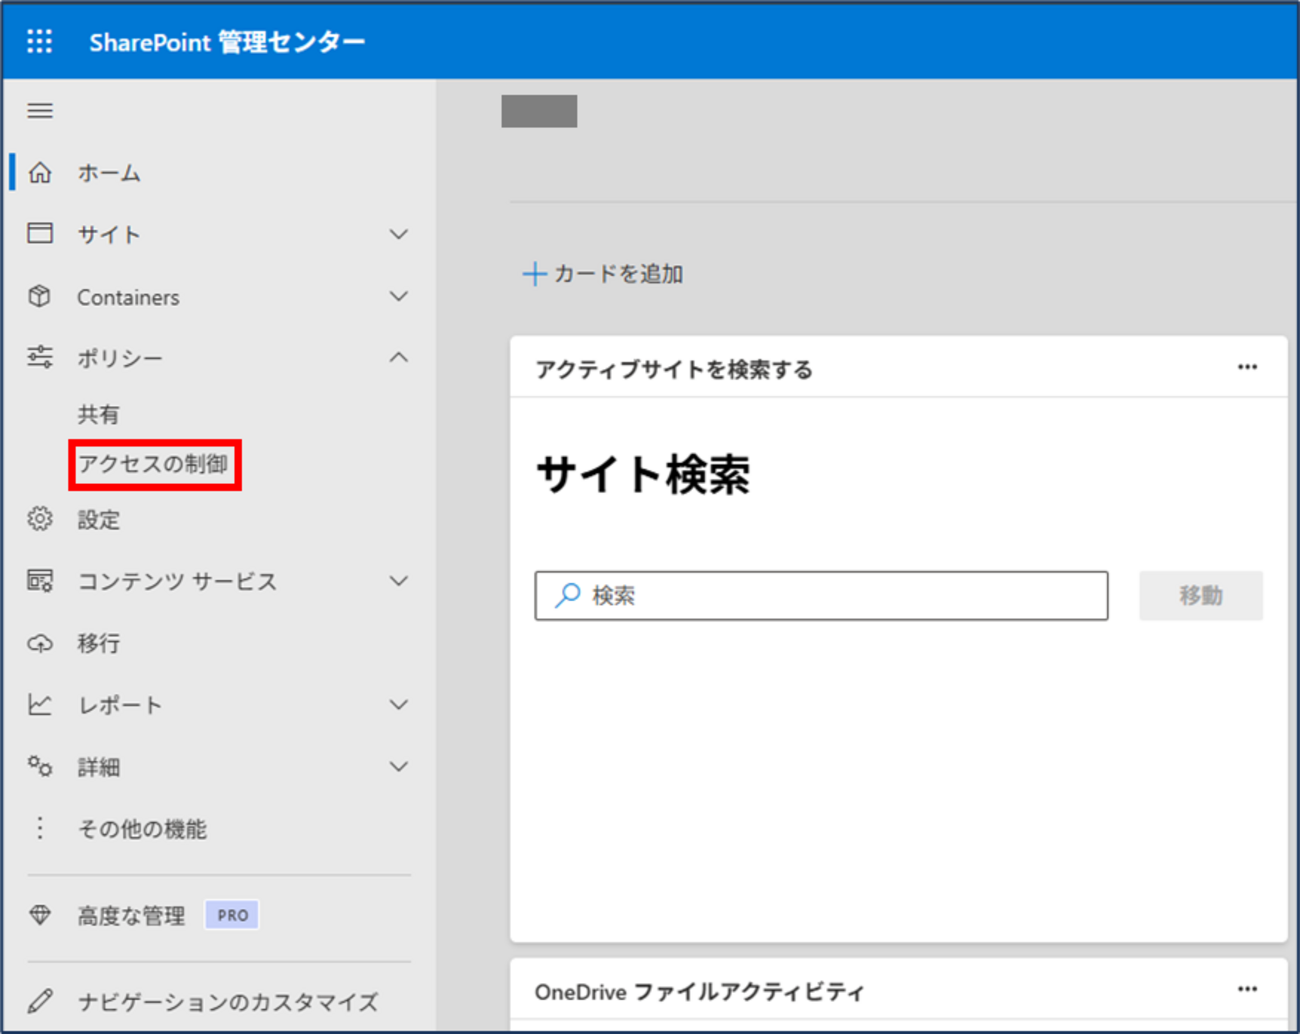Click the pencil icon for navigation customization
The height and width of the screenshot is (1034, 1300).
coord(40,1001)
